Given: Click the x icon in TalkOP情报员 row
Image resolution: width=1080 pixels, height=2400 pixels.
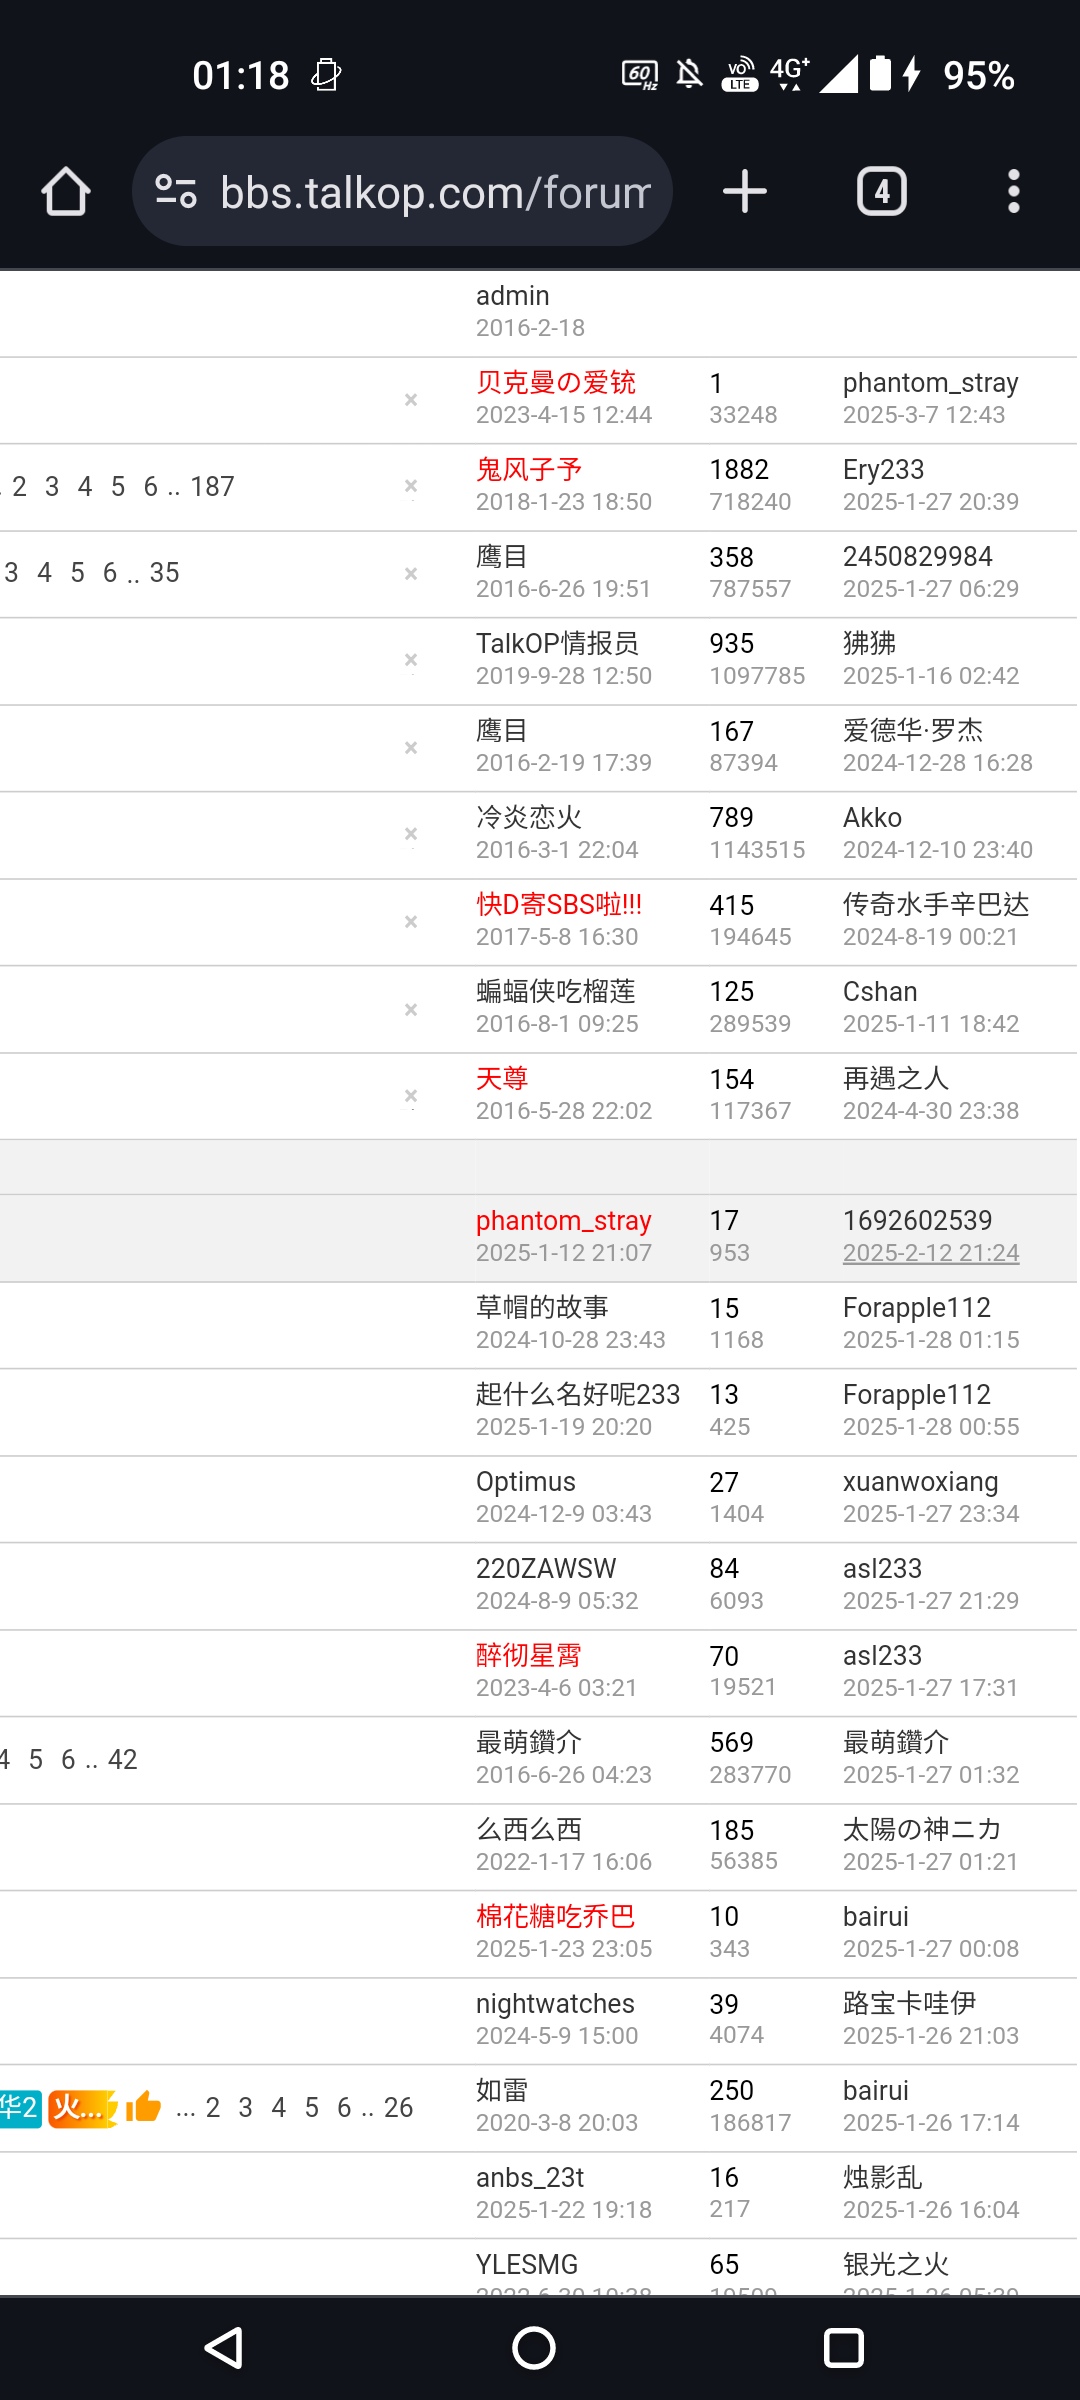Looking at the screenshot, I should coord(410,660).
